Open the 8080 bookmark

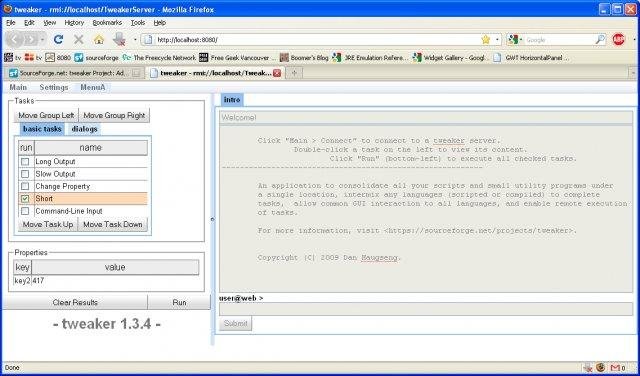point(58,58)
